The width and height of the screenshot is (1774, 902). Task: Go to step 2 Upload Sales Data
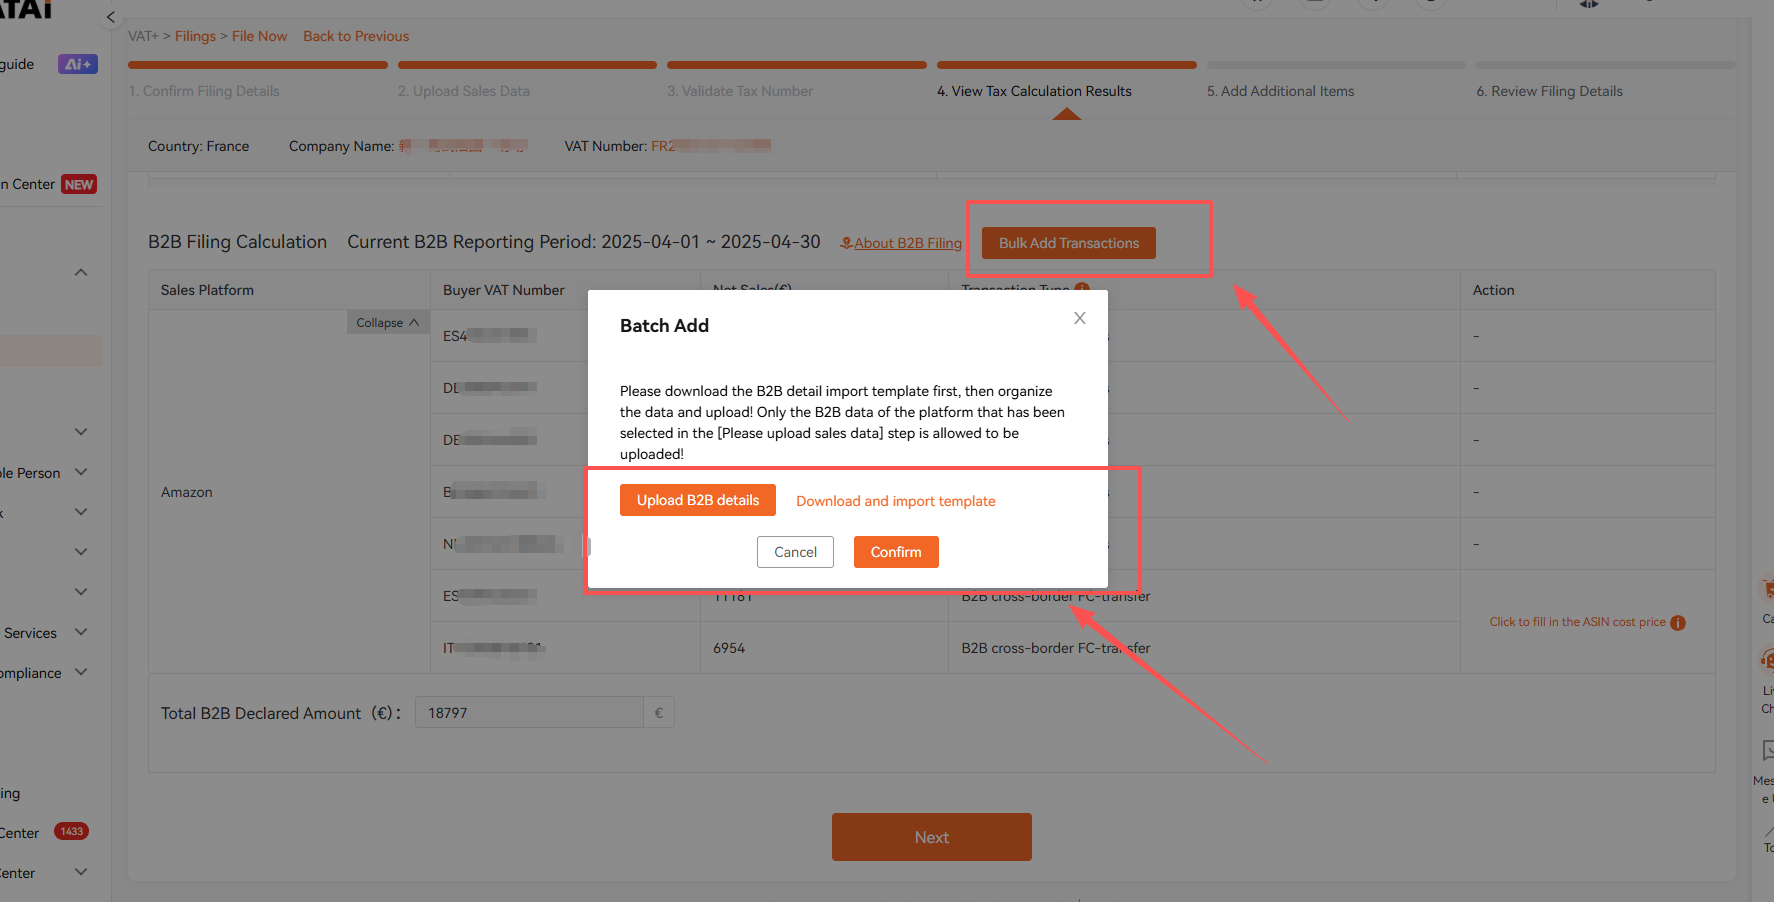pyautogui.click(x=464, y=91)
